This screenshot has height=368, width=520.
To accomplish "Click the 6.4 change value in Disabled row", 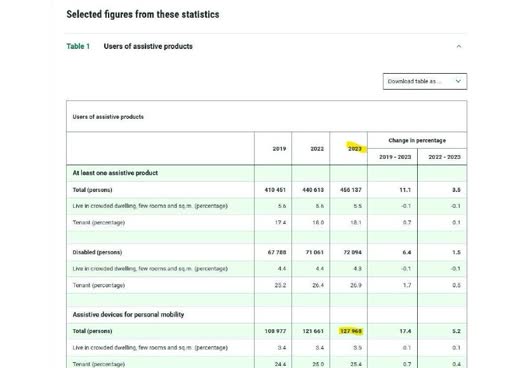I will pos(407,252).
